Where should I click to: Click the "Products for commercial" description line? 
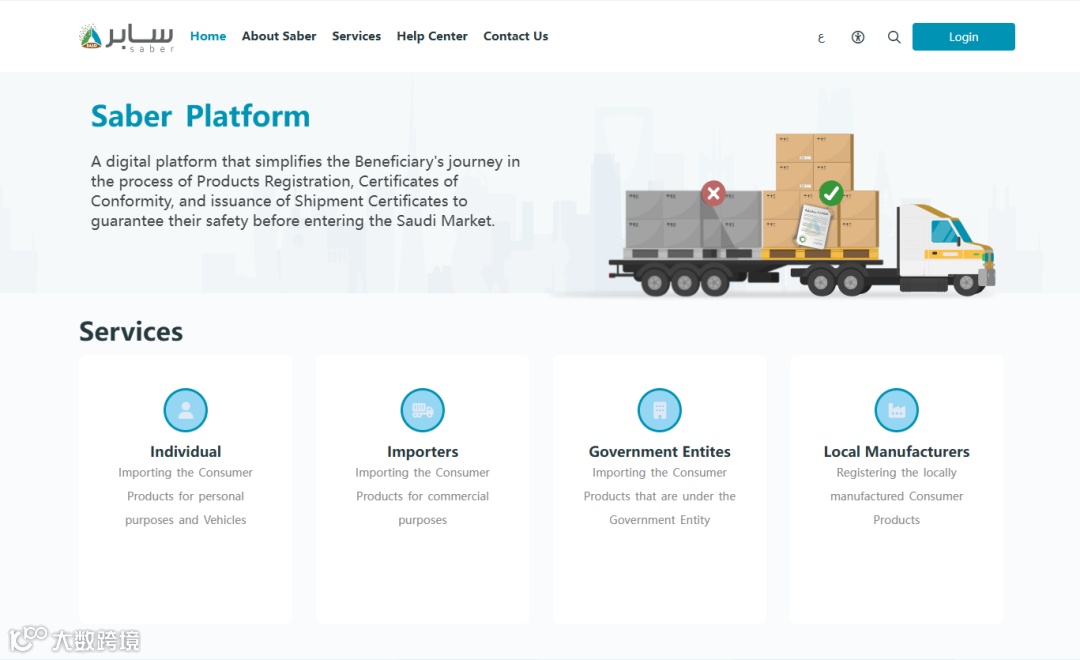[x=422, y=496]
